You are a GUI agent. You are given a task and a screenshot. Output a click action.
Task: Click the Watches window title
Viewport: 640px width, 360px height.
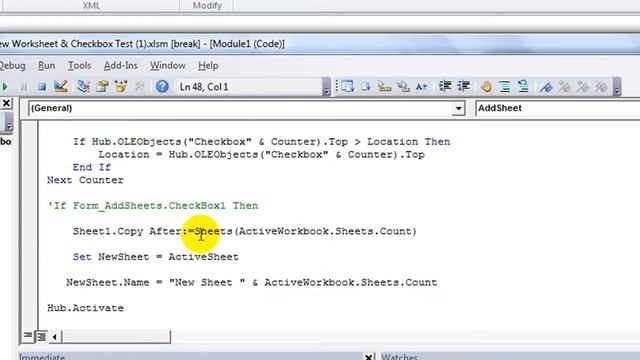(399, 357)
